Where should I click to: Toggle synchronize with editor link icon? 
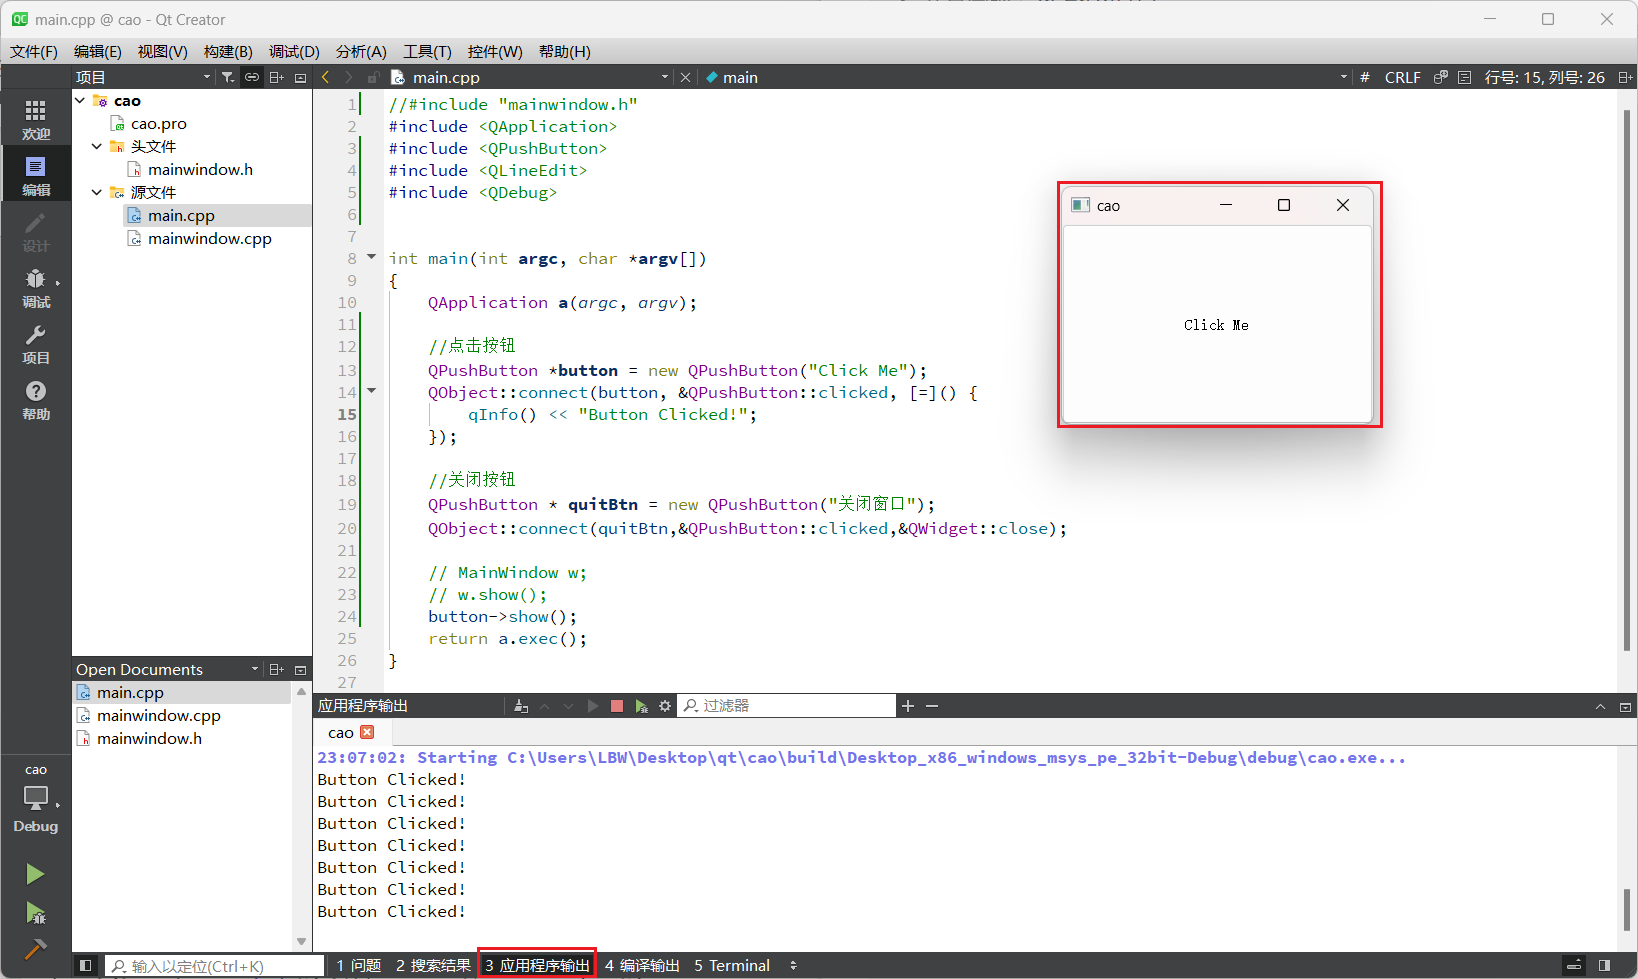[252, 77]
